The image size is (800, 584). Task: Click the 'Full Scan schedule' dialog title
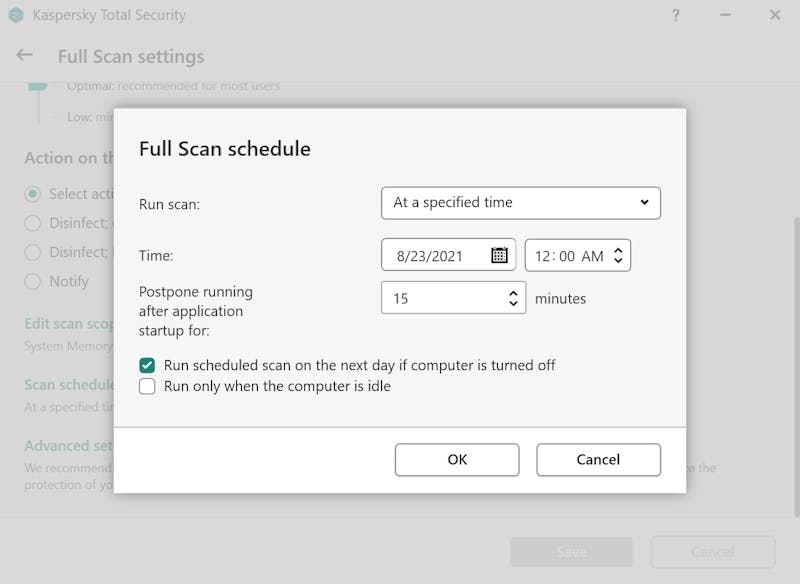coord(224,149)
